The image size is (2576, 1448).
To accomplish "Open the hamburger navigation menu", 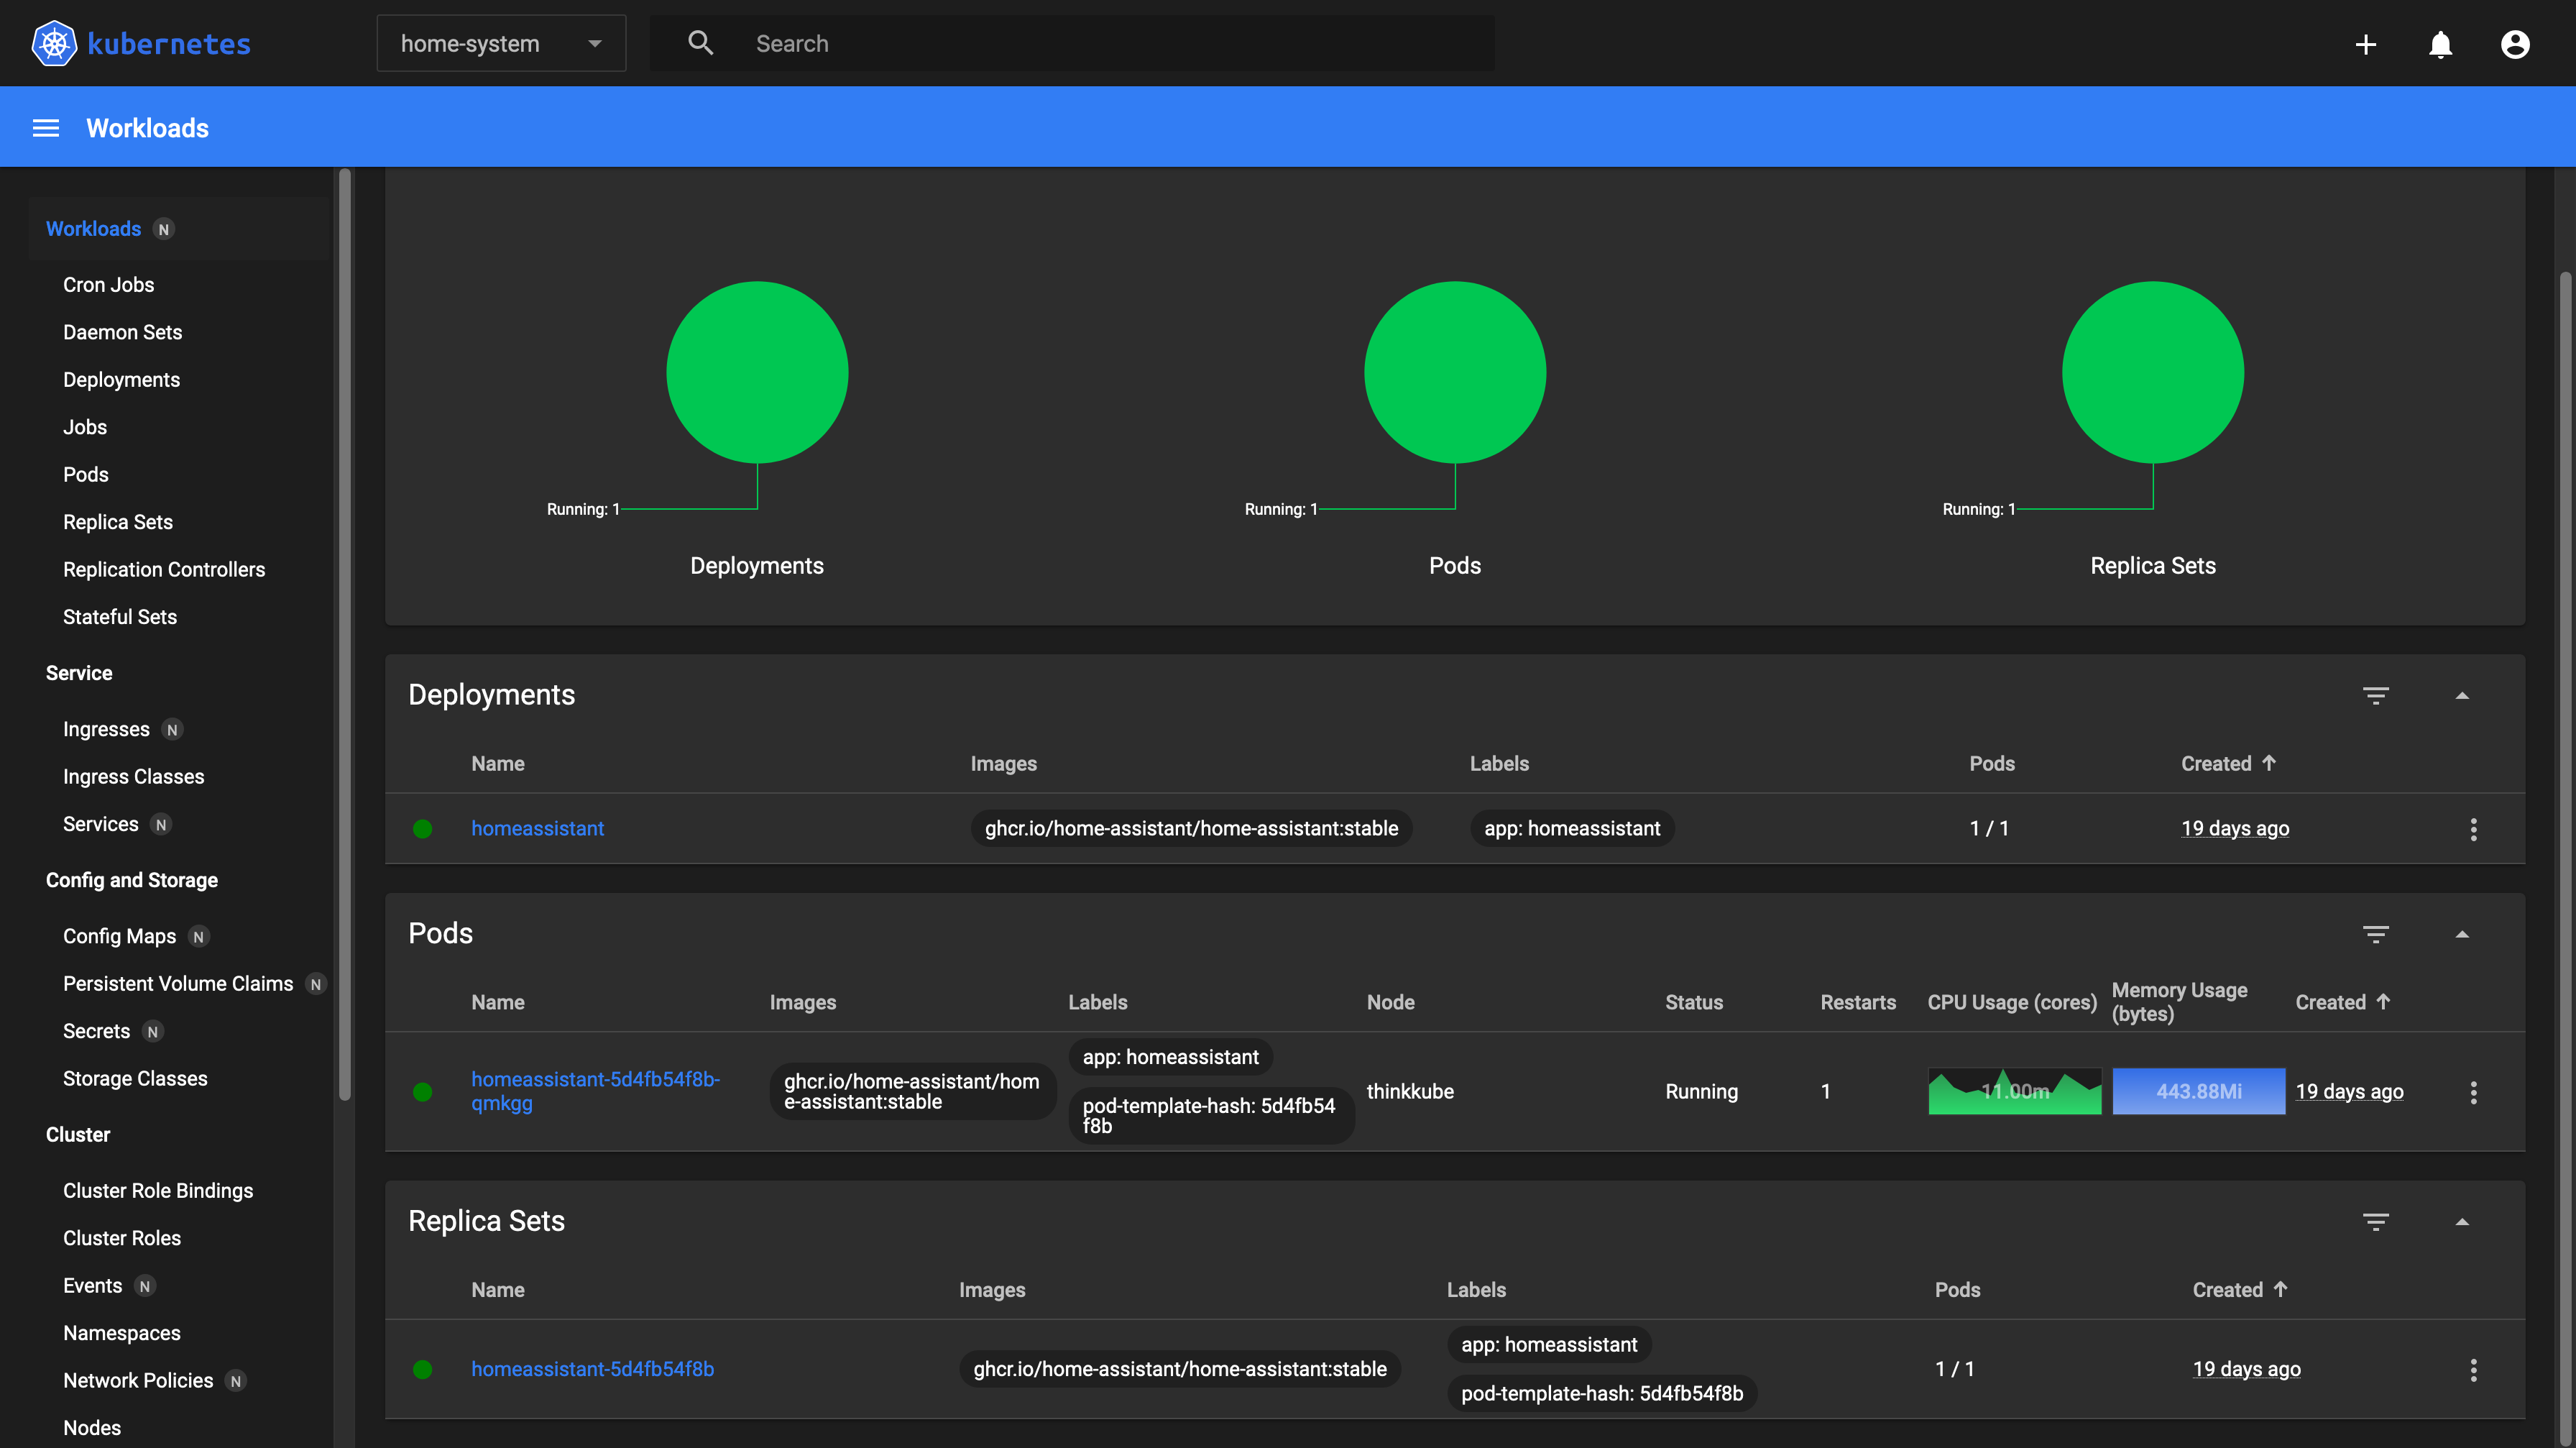I will [45, 127].
